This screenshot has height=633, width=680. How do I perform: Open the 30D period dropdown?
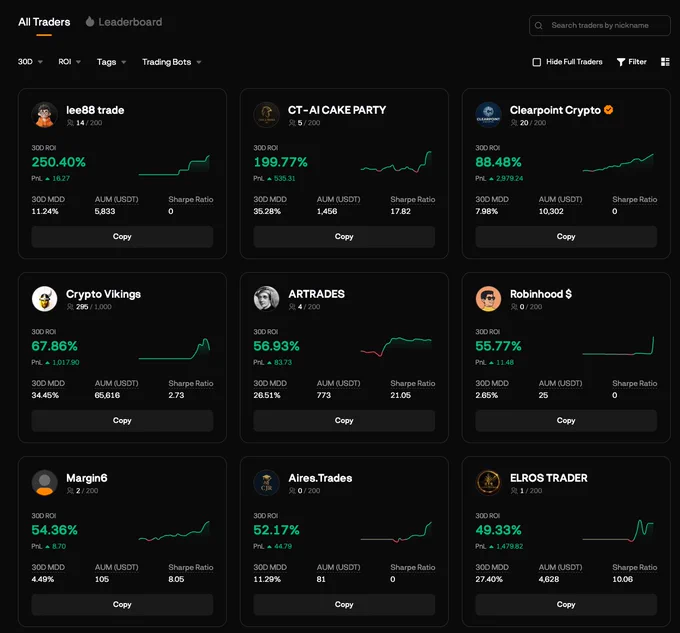tap(30, 62)
